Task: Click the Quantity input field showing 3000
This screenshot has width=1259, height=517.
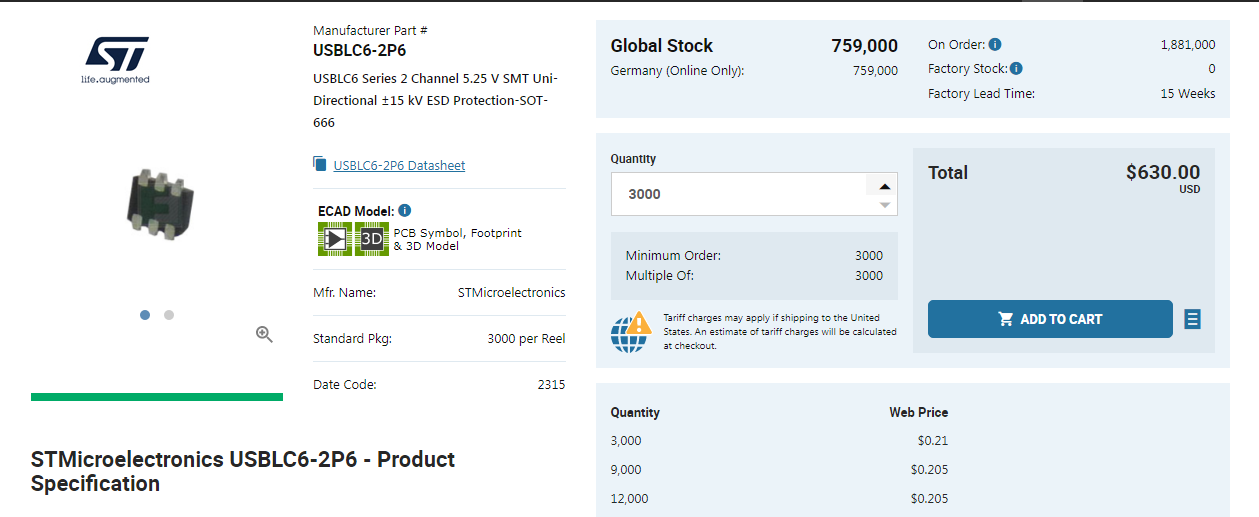Action: point(740,194)
